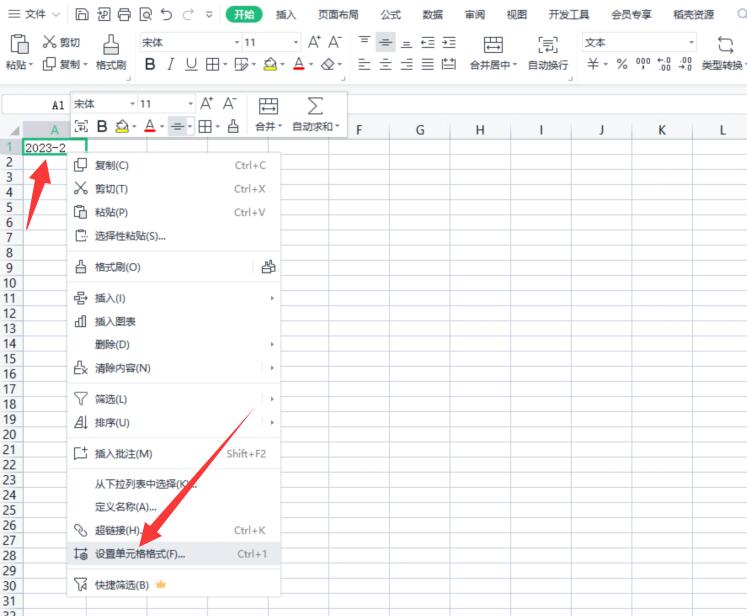Toggle the wrap text (自动换行) button

click(547, 53)
